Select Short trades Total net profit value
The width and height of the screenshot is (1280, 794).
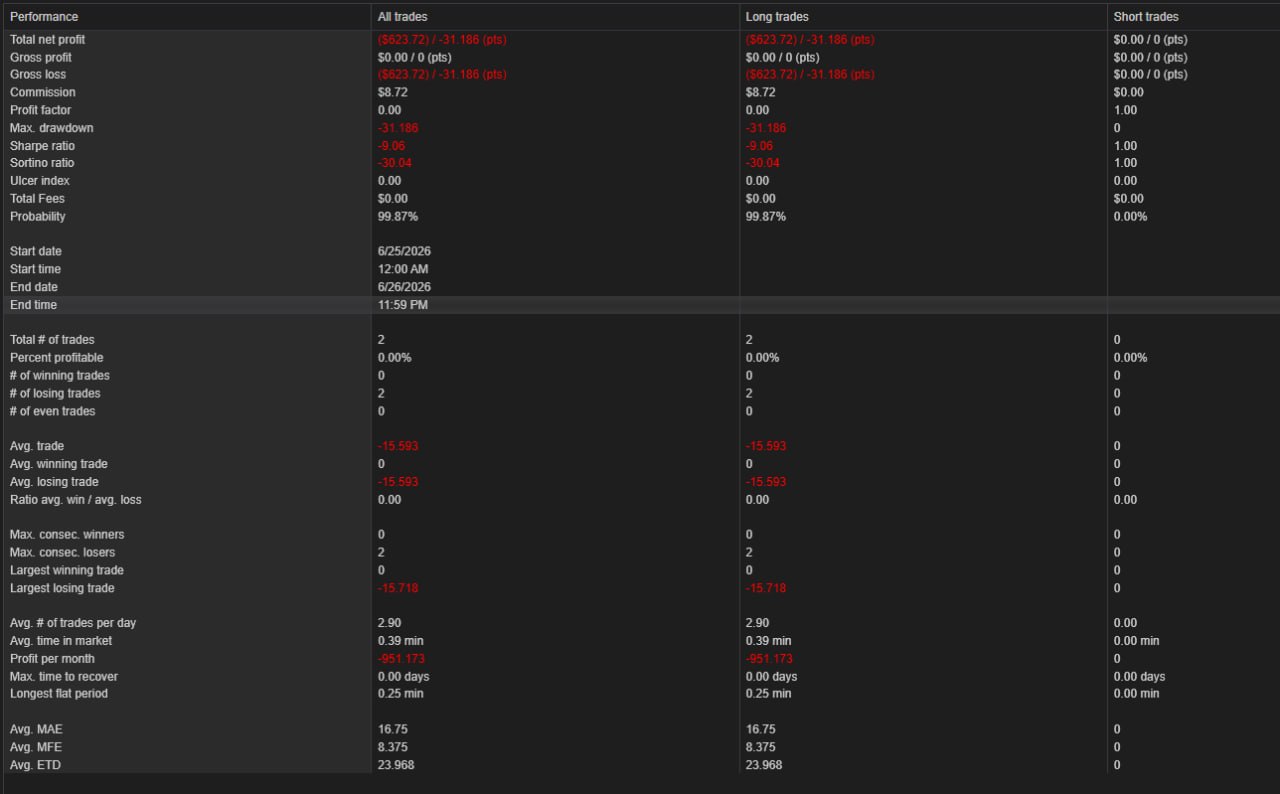[x=1150, y=40]
